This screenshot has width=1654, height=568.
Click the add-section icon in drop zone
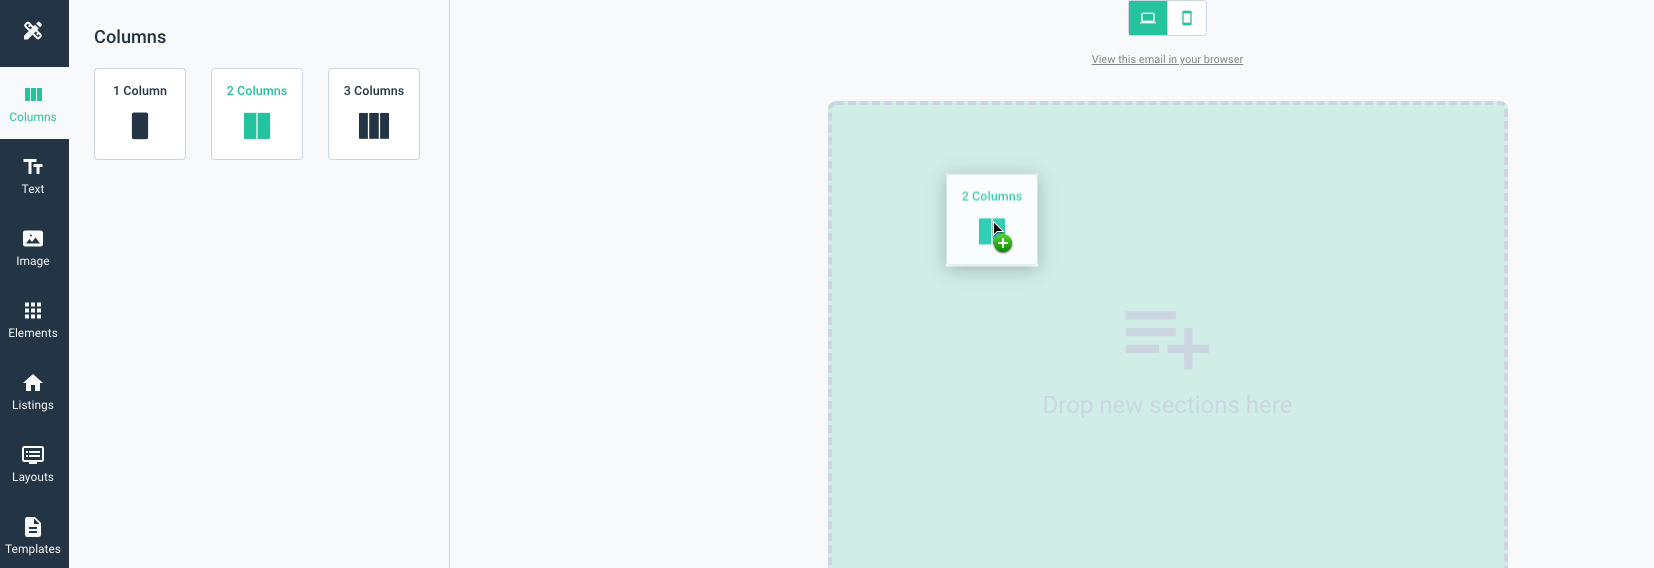point(1167,339)
